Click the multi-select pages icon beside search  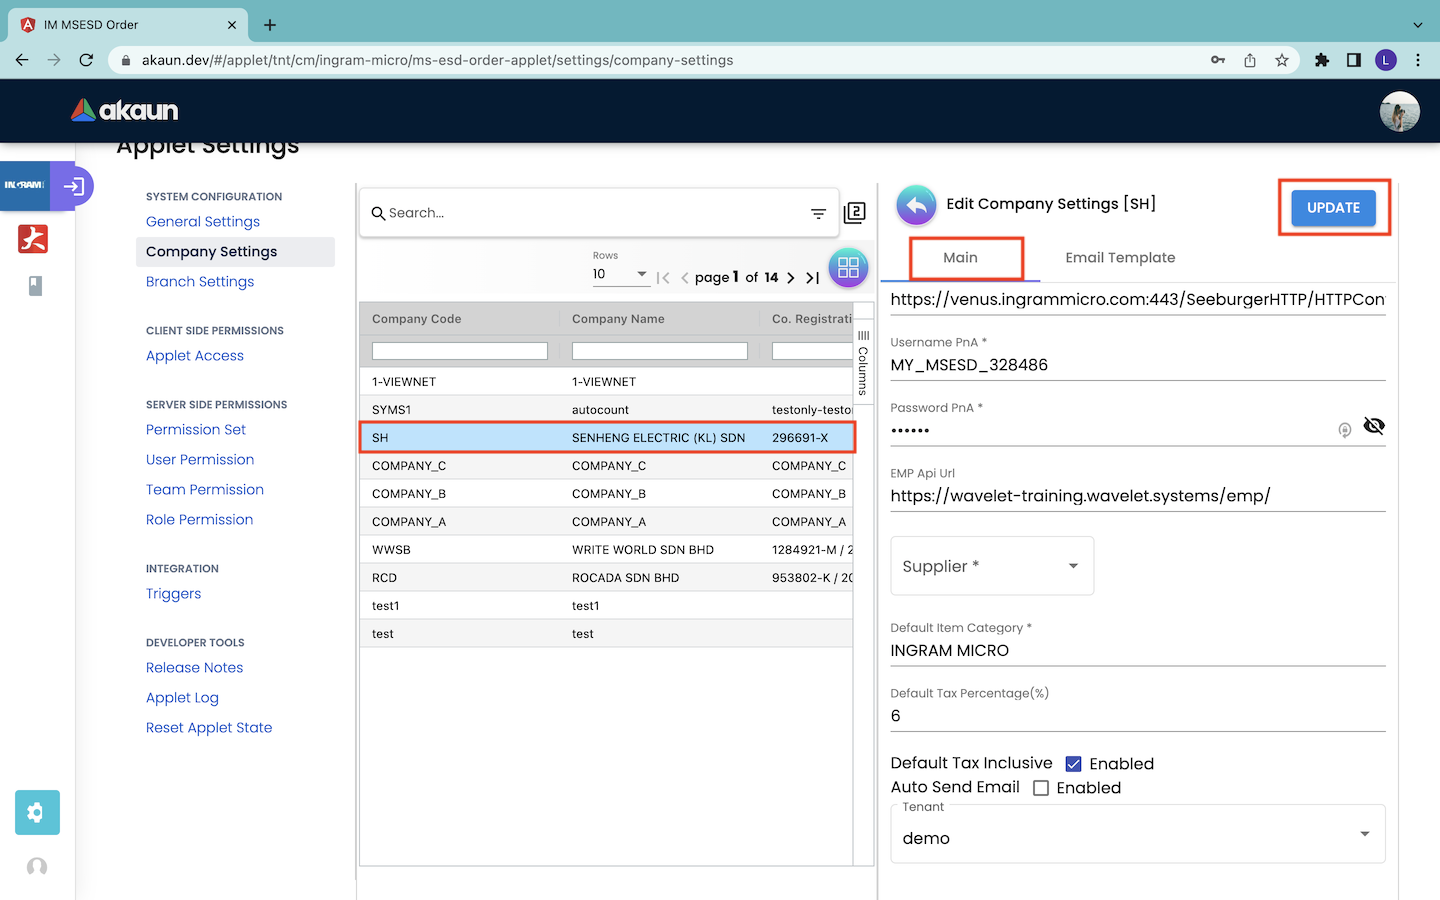[x=854, y=213]
